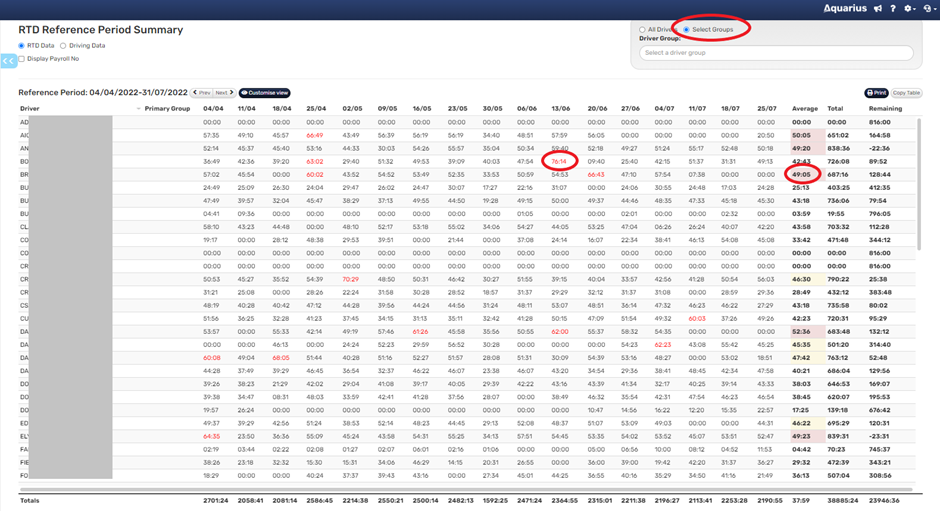Go to next reference period
This screenshot has width=940, height=511.
click(x=225, y=93)
